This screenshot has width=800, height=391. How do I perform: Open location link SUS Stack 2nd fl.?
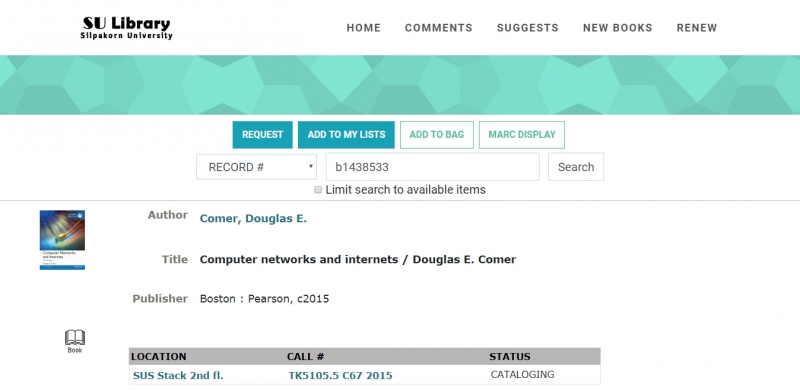(178, 376)
